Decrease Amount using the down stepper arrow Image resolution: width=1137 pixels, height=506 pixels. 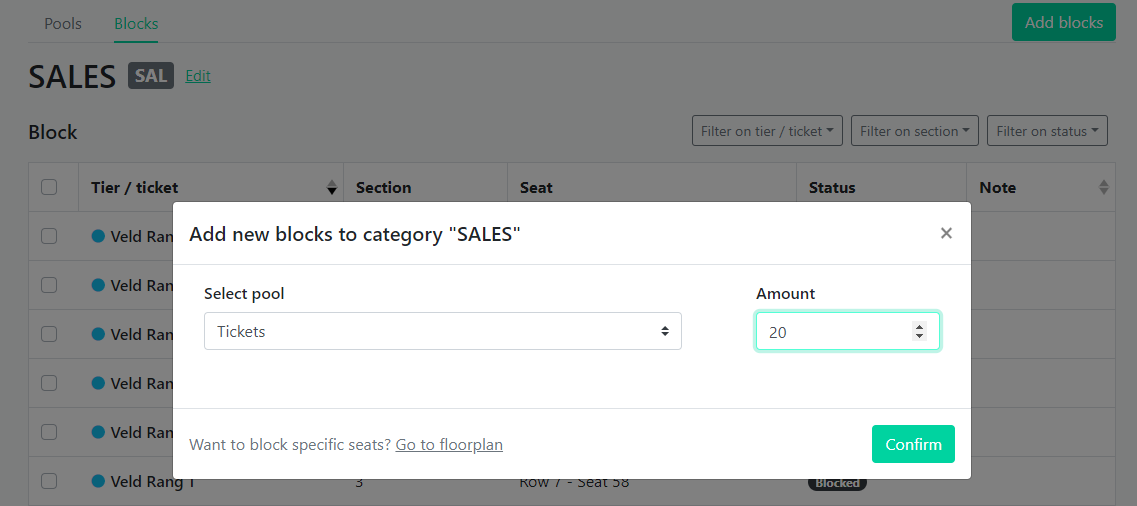click(x=919, y=336)
